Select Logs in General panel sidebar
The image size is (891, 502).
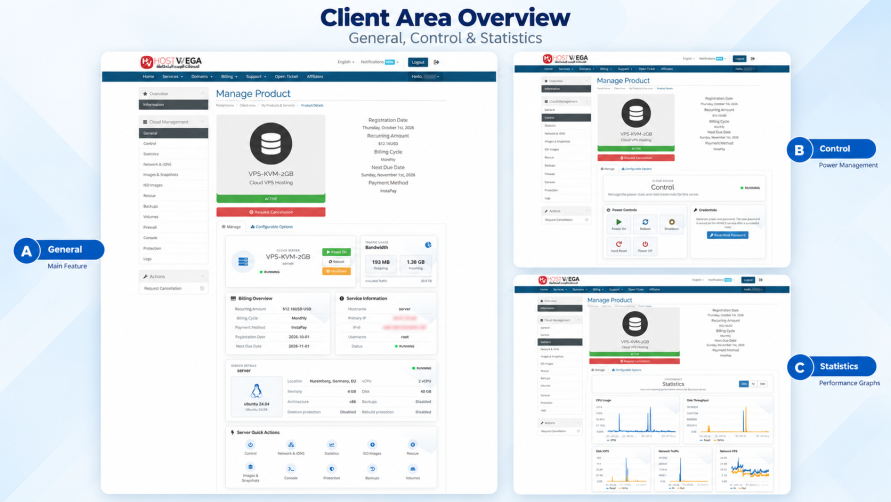coord(173,259)
